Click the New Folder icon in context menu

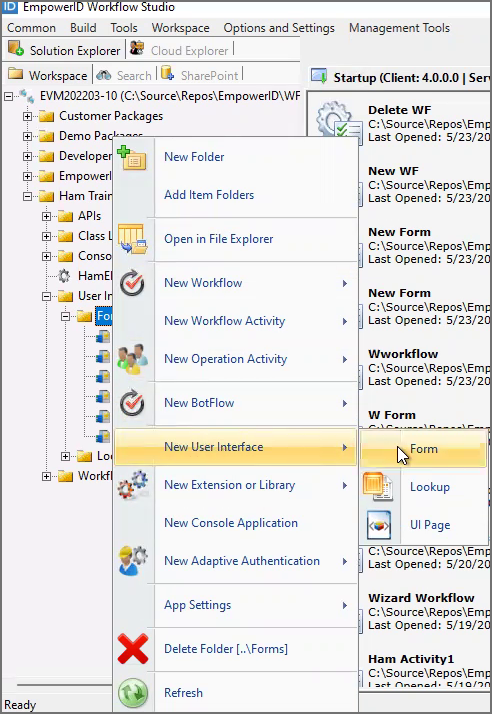click(x=132, y=158)
